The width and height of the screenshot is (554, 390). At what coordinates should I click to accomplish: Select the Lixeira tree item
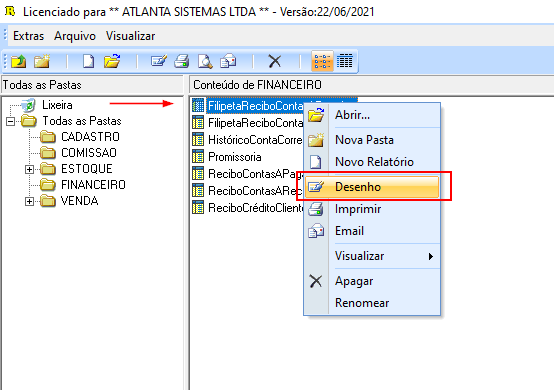57,105
